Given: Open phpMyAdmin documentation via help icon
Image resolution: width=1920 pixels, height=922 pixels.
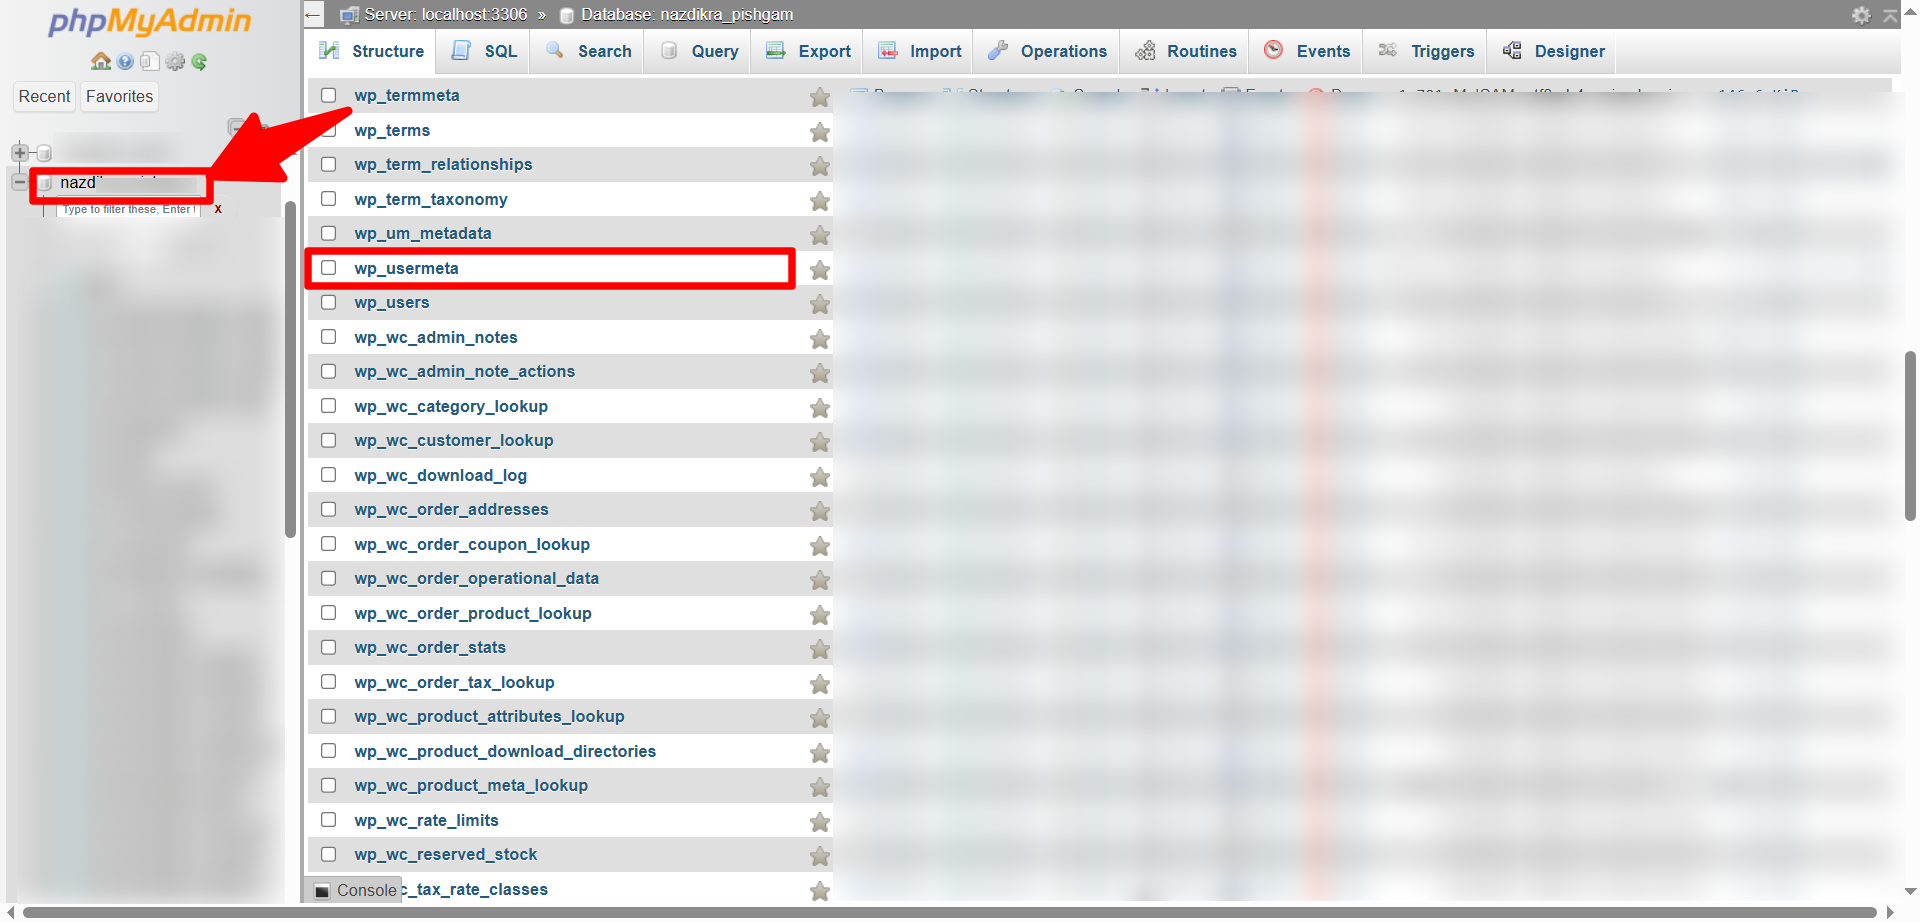Looking at the screenshot, I should pyautogui.click(x=124, y=61).
